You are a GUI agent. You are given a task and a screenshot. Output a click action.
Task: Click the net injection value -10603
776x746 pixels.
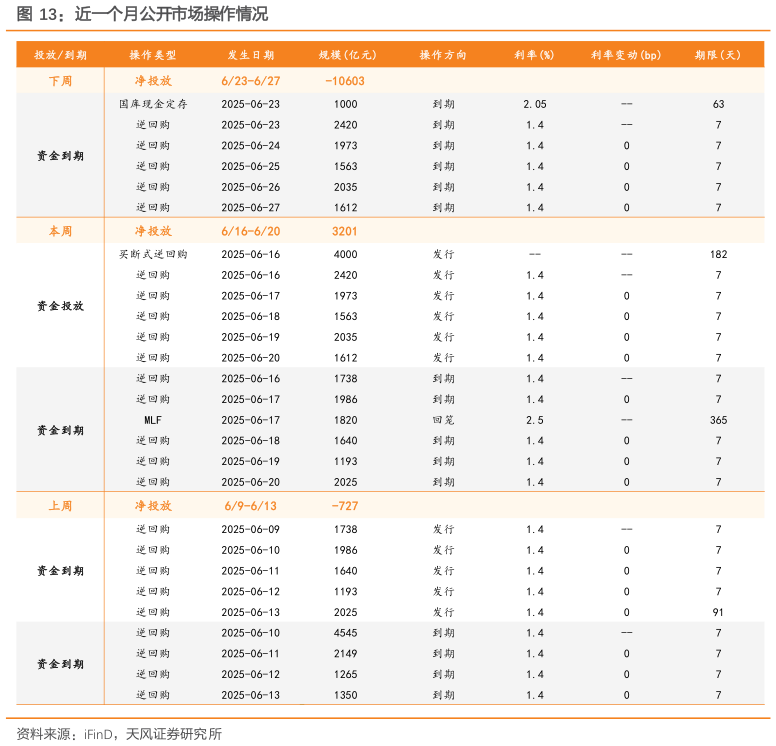click(x=345, y=82)
